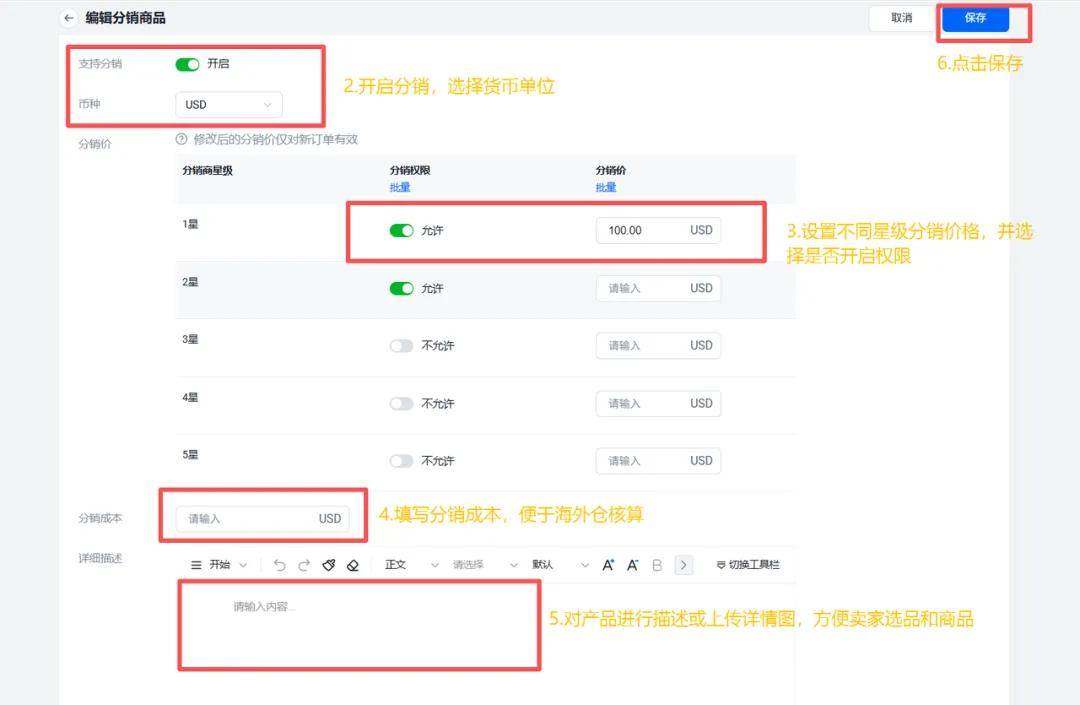1080x705 pixels.
Task: Click the blue 保存 button
Action: coord(974,18)
